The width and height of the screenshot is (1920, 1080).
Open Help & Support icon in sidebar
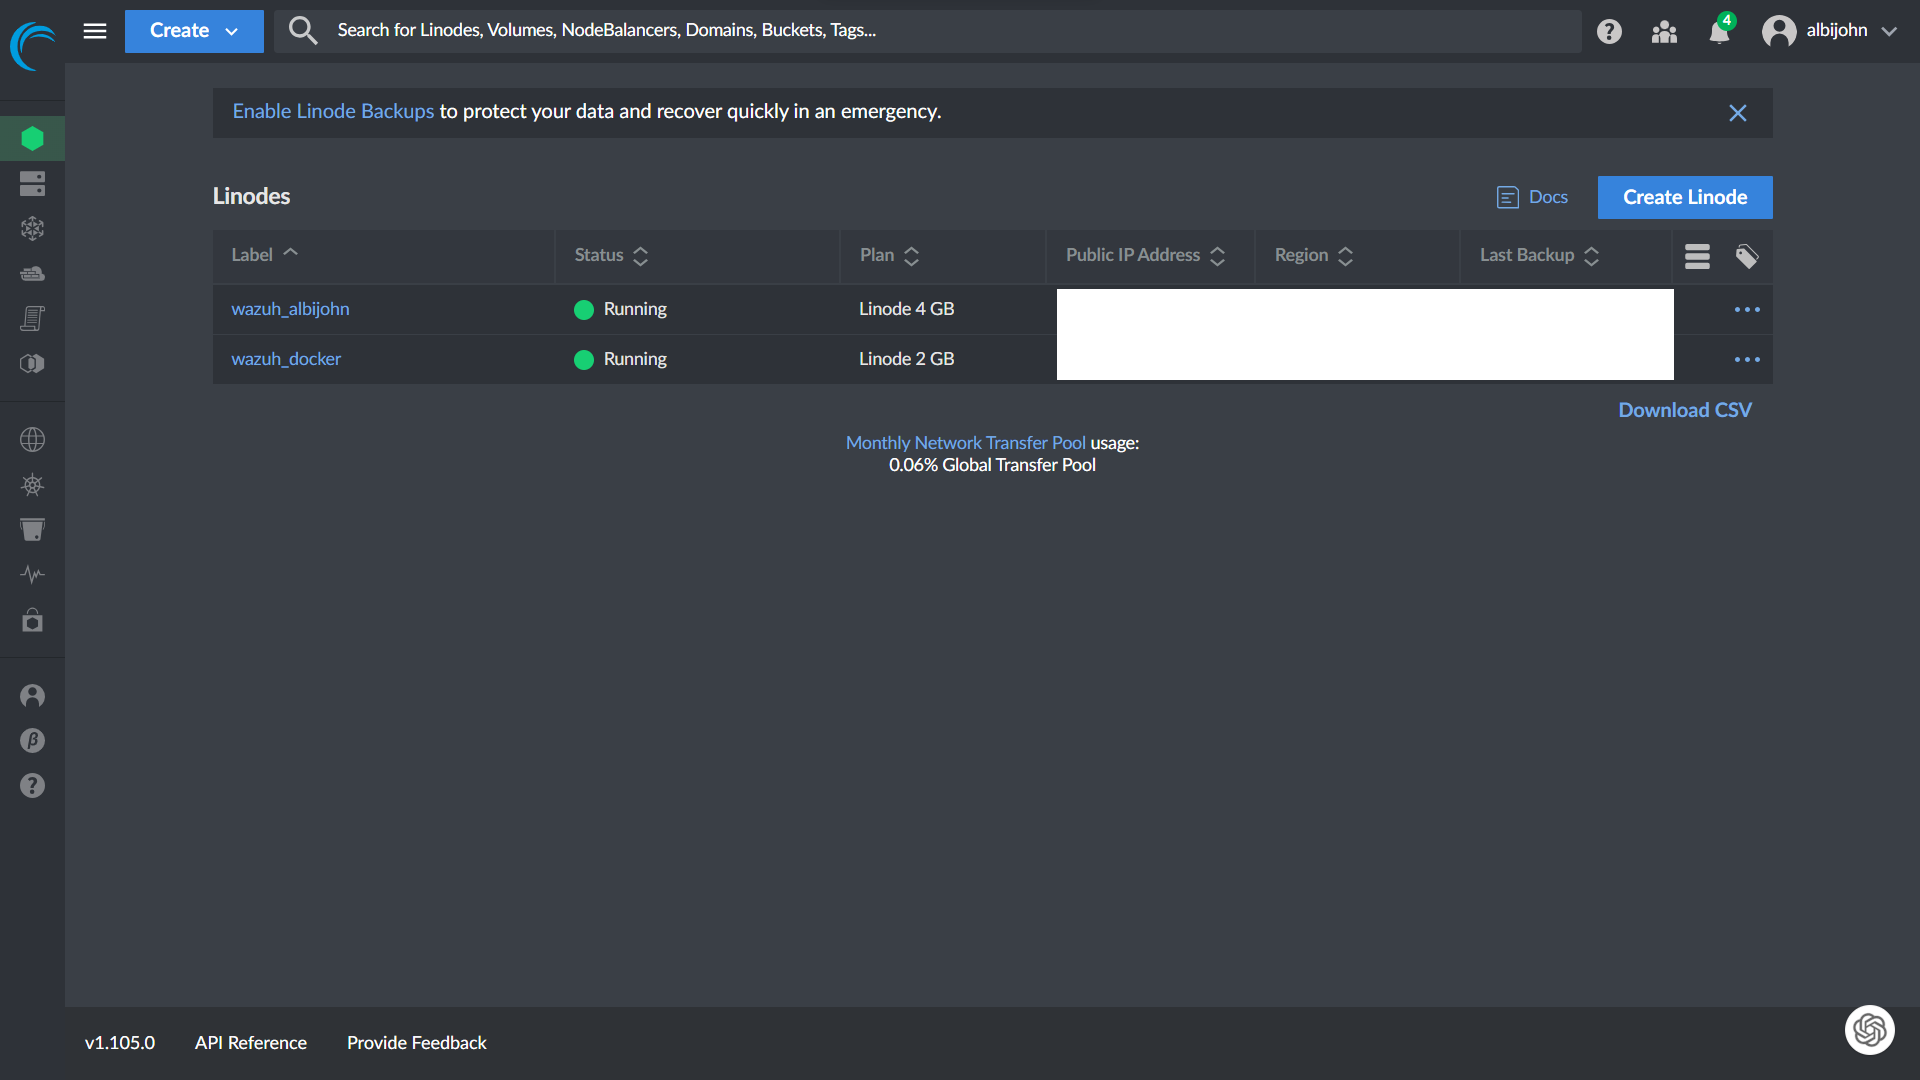coord(33,786)
